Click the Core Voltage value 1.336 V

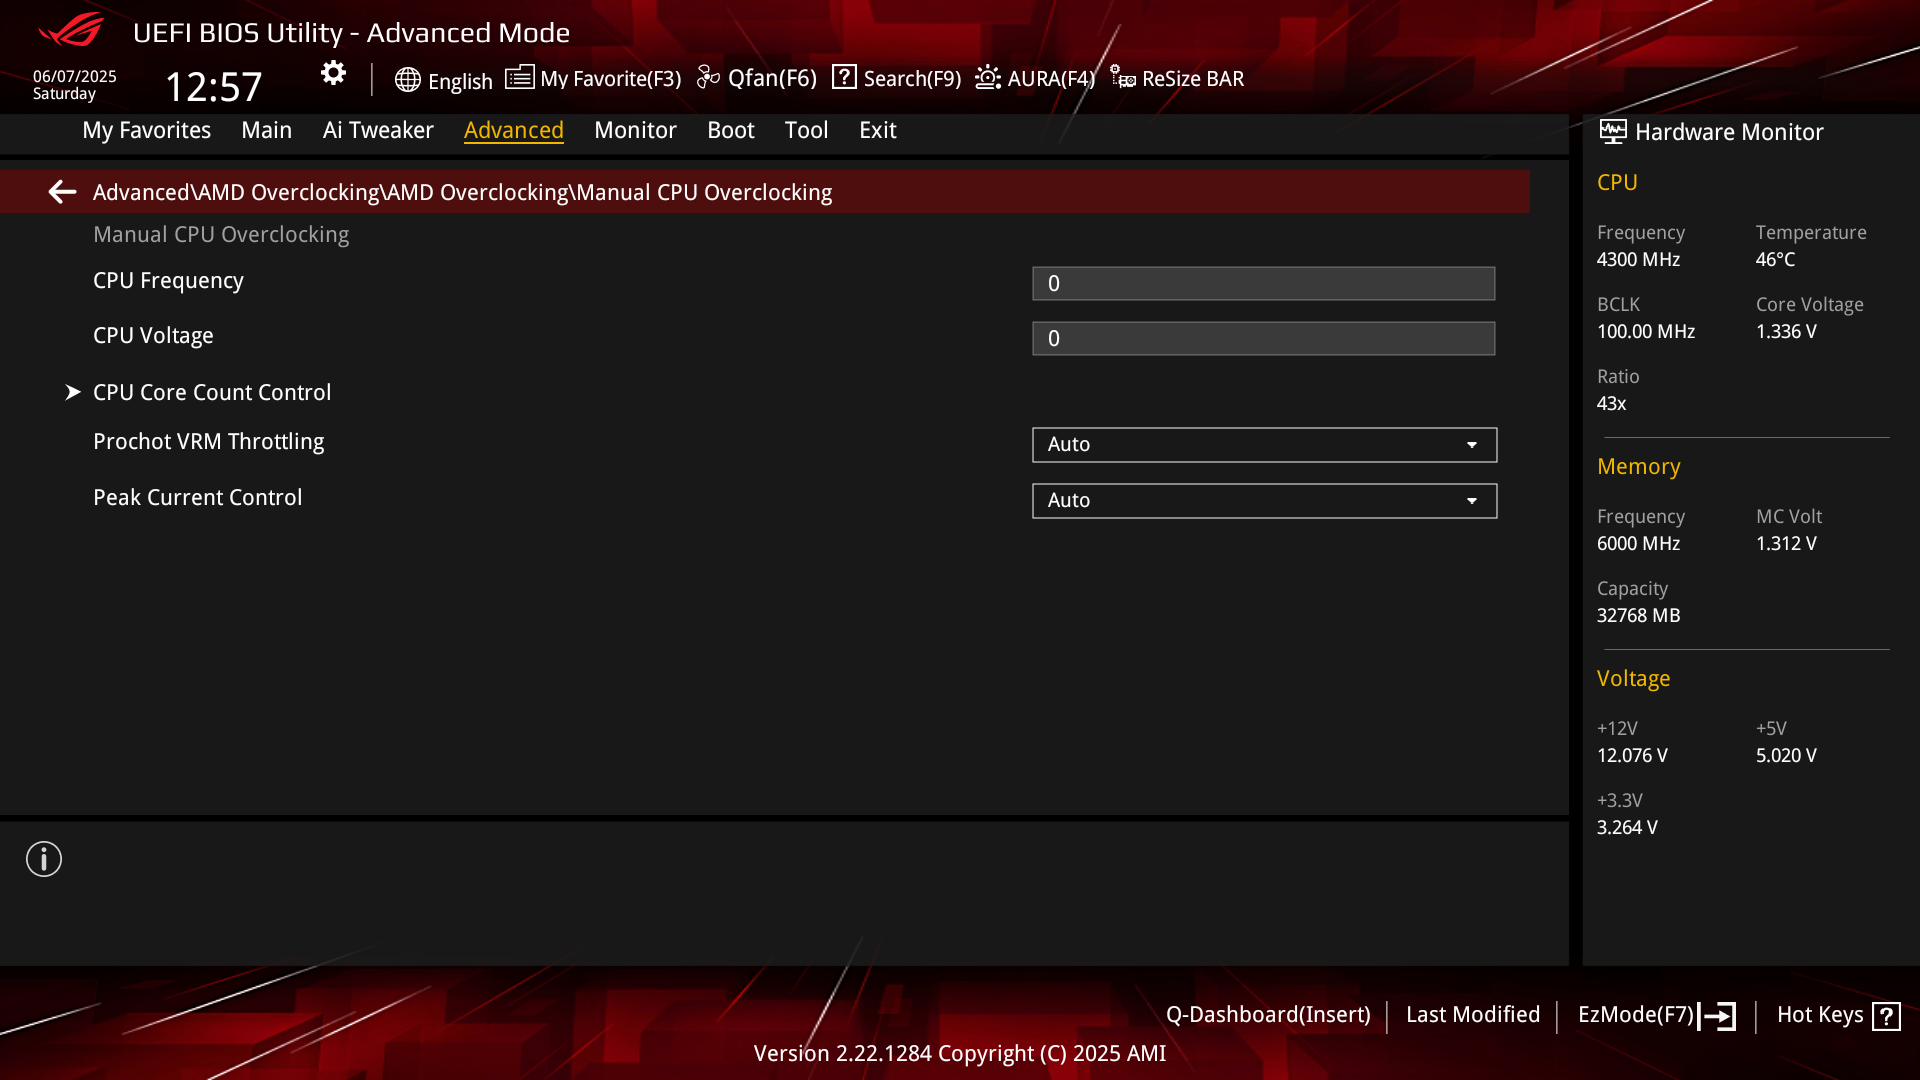coord(1786,332)
